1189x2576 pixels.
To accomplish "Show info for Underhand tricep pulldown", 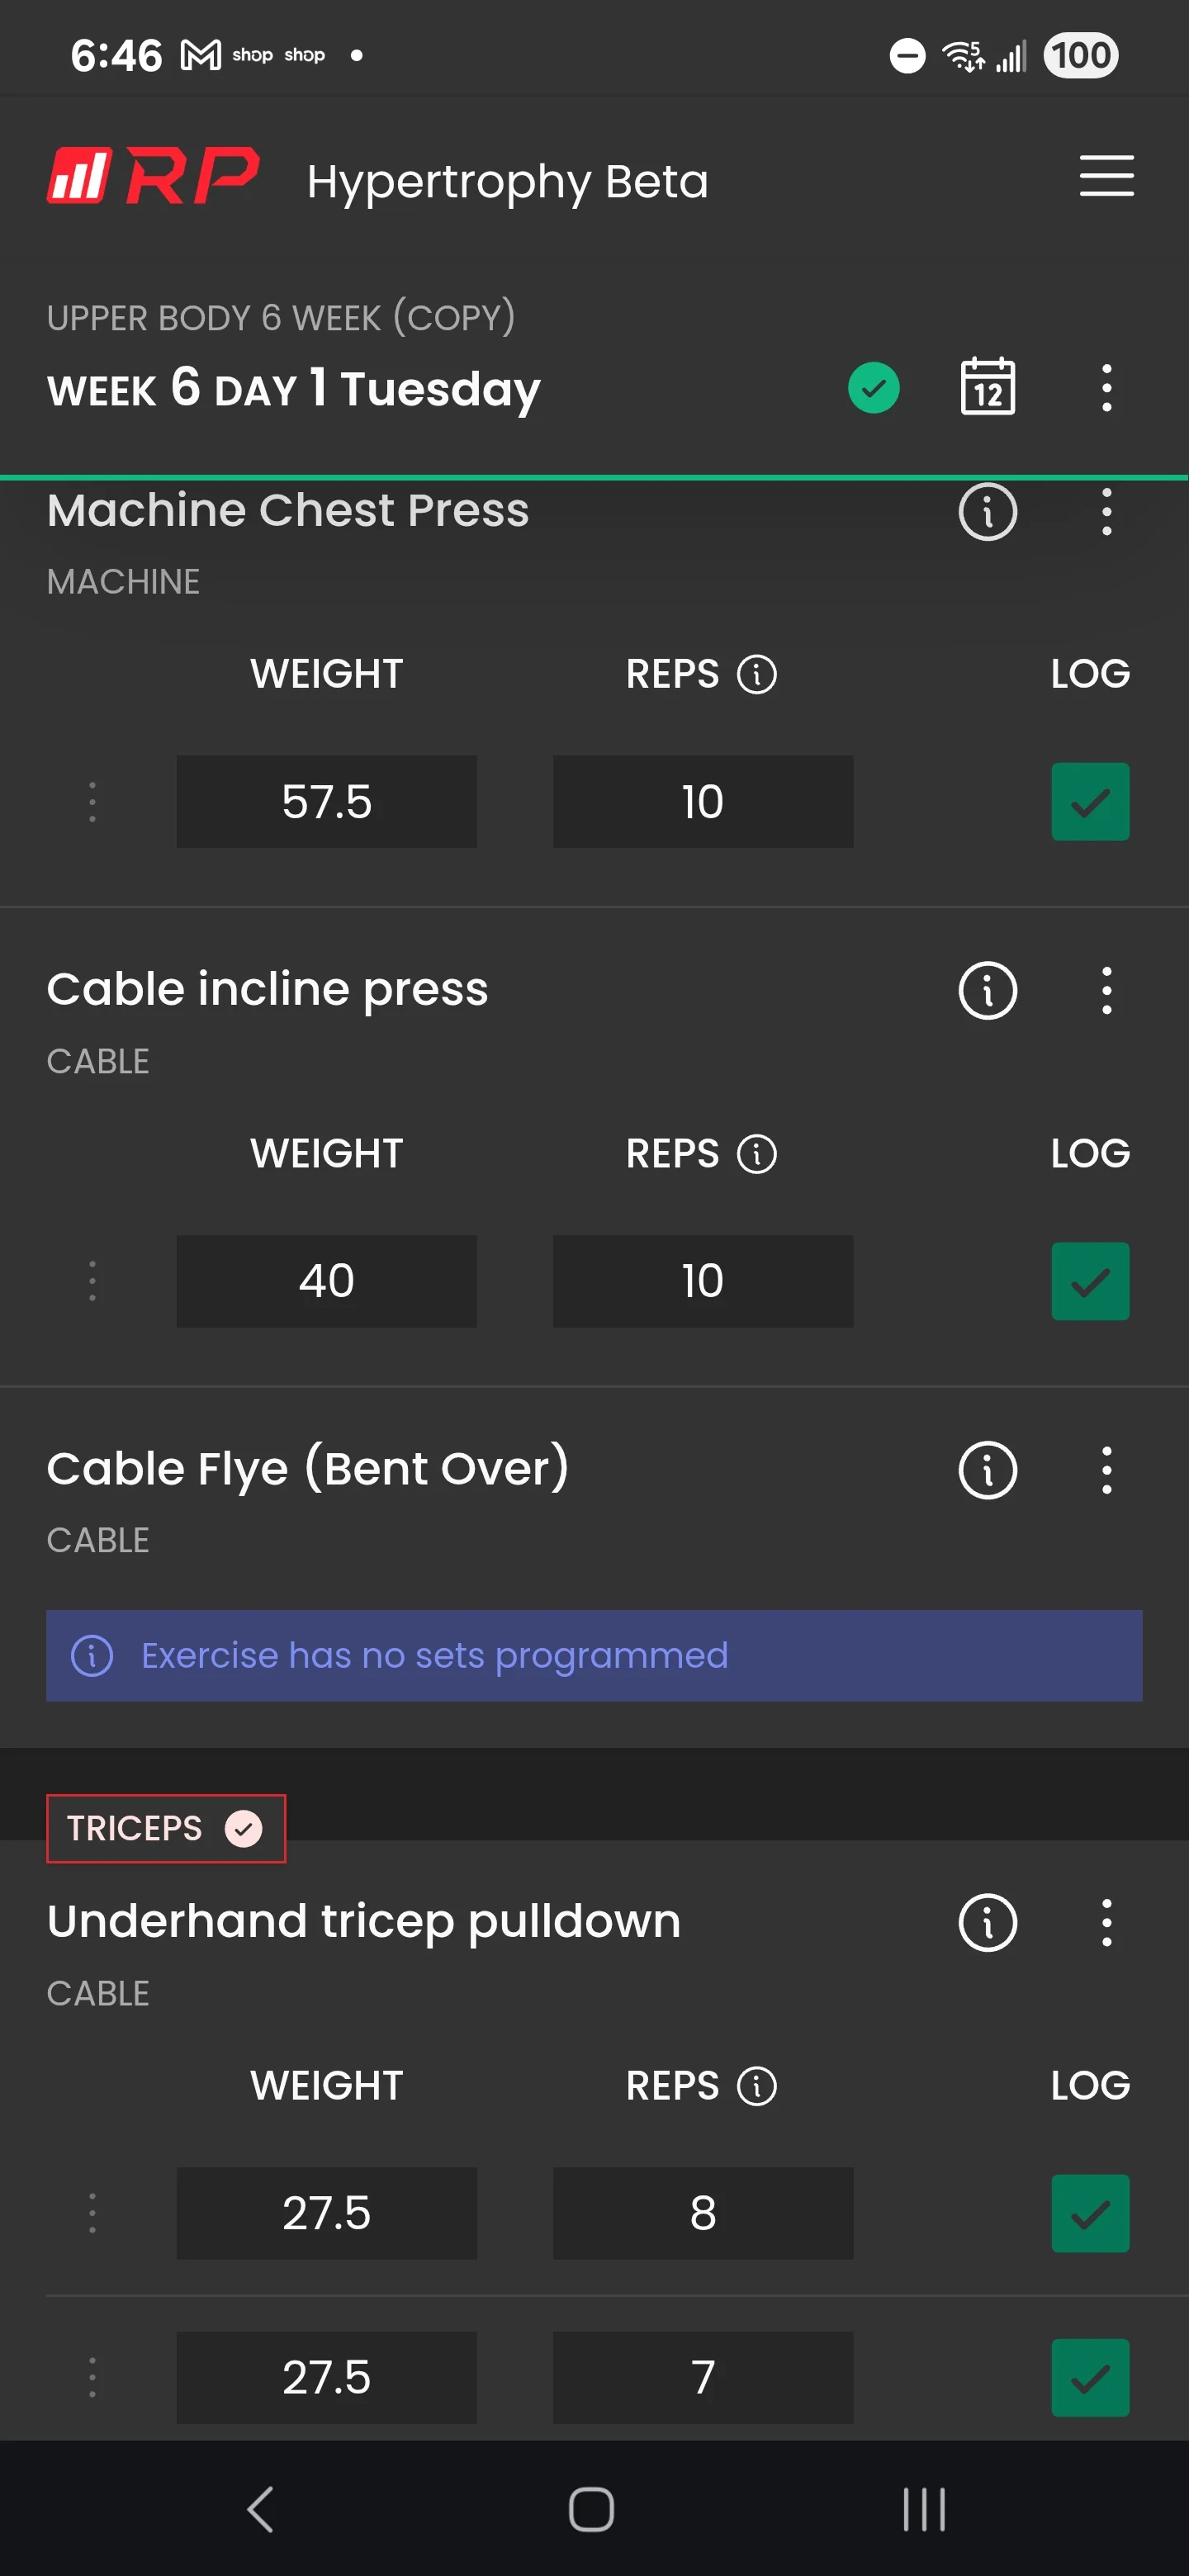I will [987, 1922].
